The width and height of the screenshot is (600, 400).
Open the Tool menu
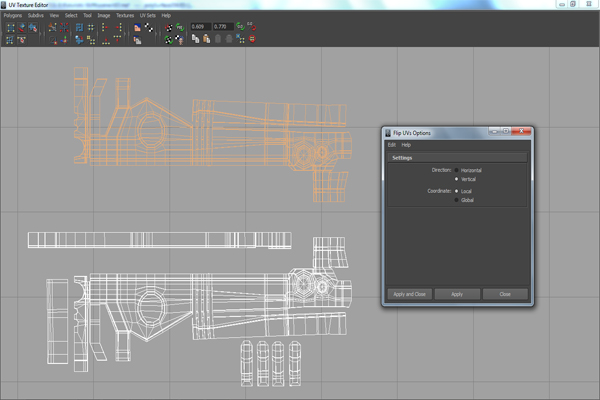(88, 16)
